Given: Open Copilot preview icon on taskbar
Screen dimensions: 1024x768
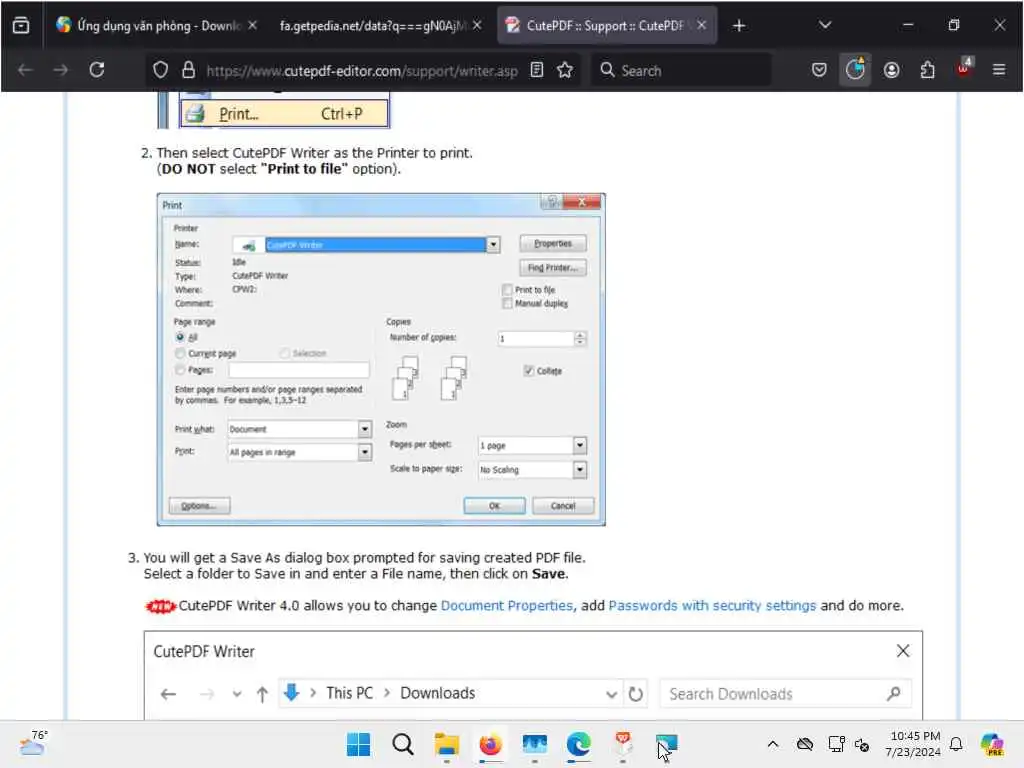Looking at the screenshot, I should point(992,744).
